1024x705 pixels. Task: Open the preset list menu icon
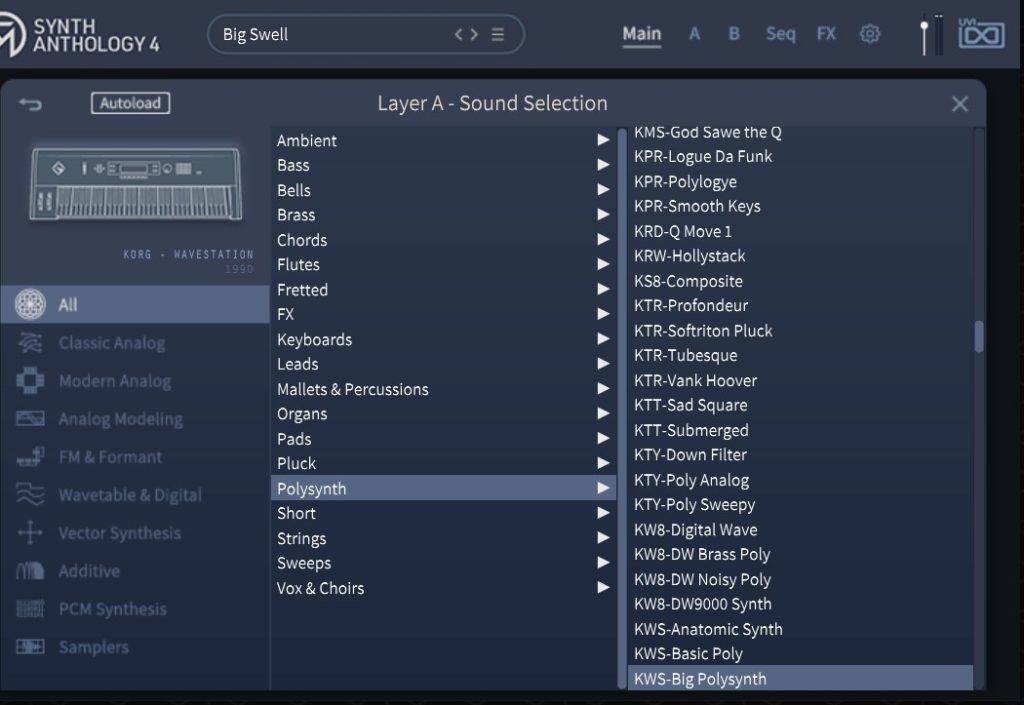pyautogui.click(x=498, y=34)
